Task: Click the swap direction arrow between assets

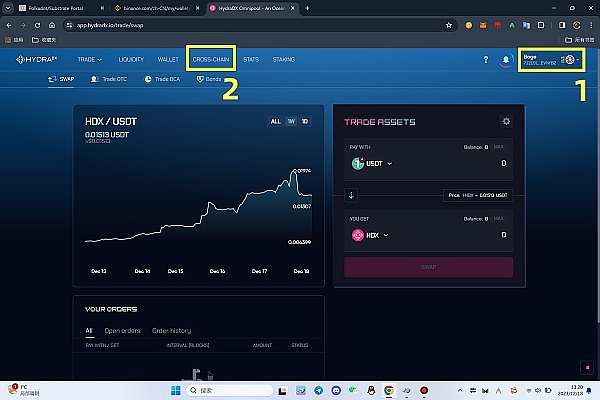Action: click(x=349, y=194)
